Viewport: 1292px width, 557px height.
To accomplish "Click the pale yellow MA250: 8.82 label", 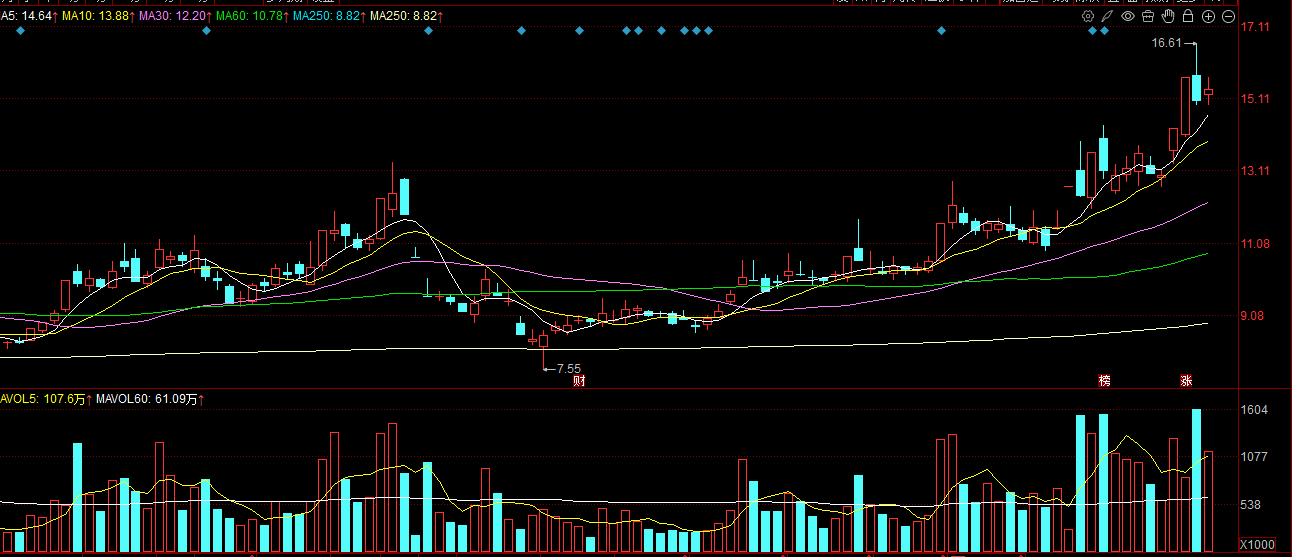I will click(404, 17).
